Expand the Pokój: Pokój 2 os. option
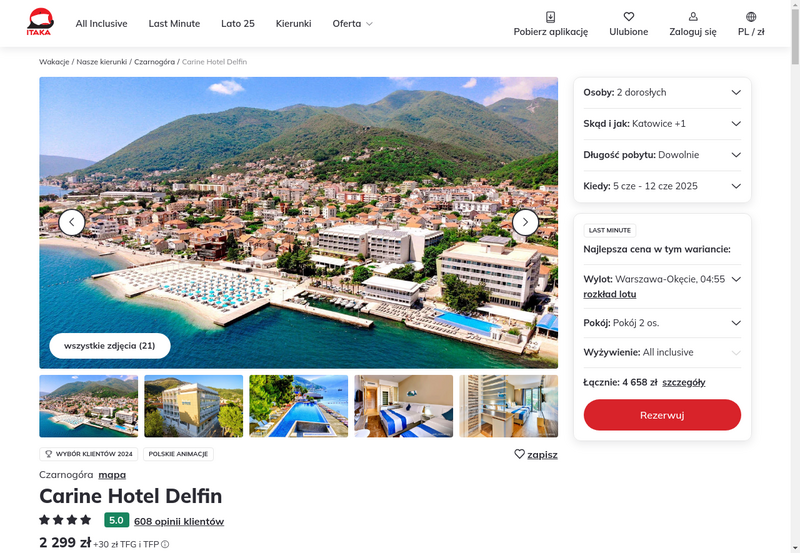Screen dimensions: 800x553 [x=662, y=323]
